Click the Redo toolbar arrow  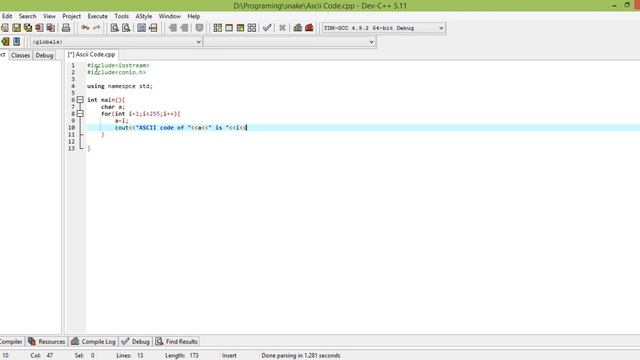(x=96, y=28)
